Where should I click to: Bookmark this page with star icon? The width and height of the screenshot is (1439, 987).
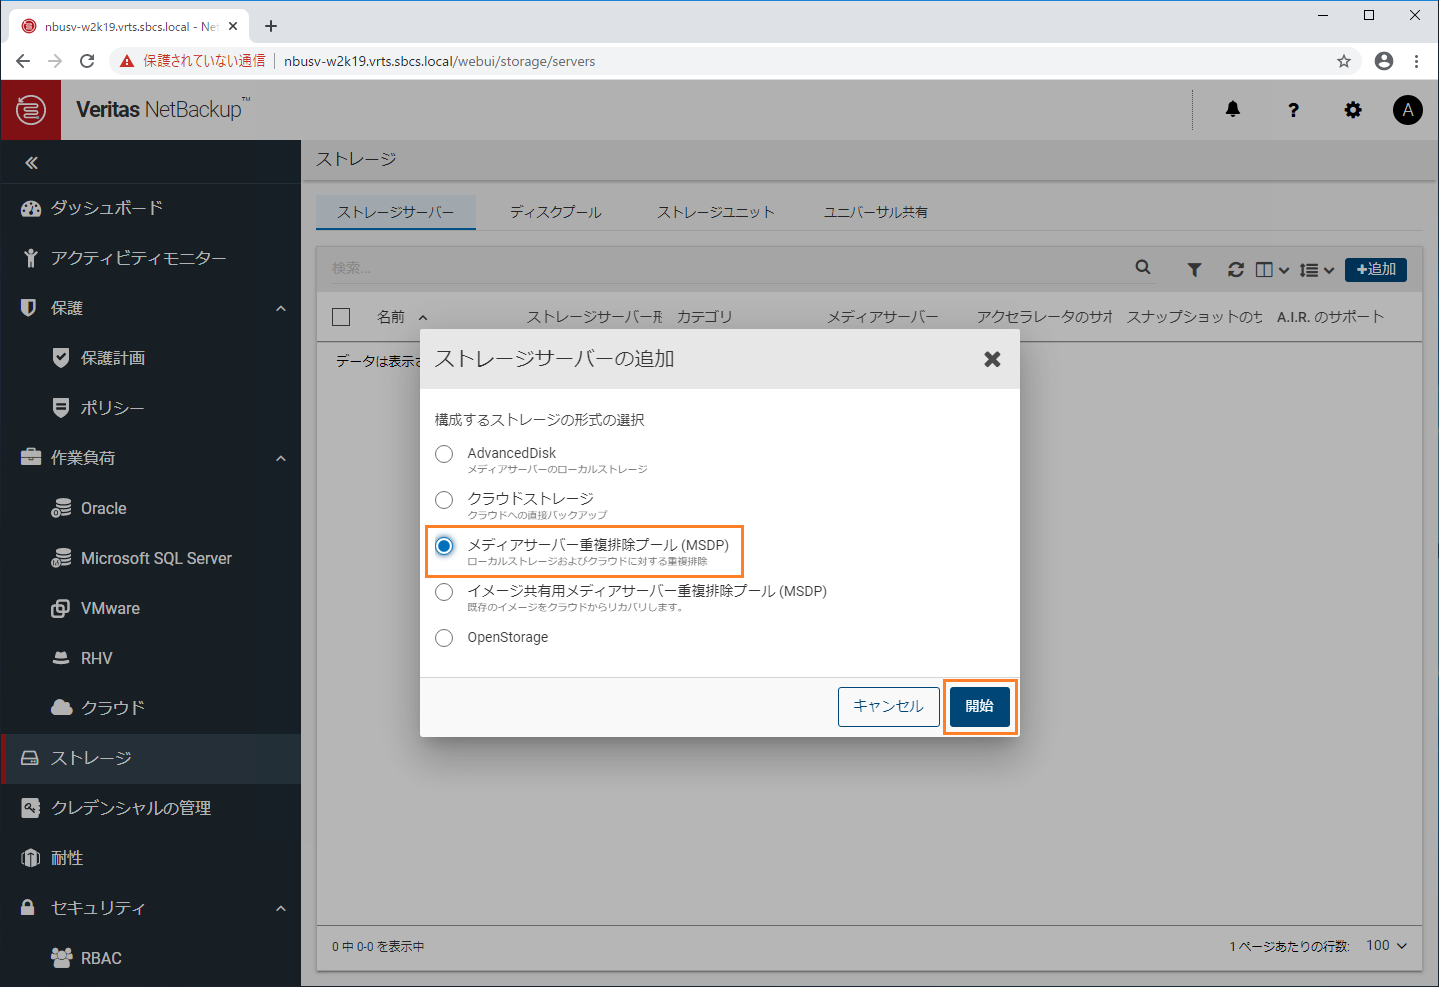[x=1344, y=61]
